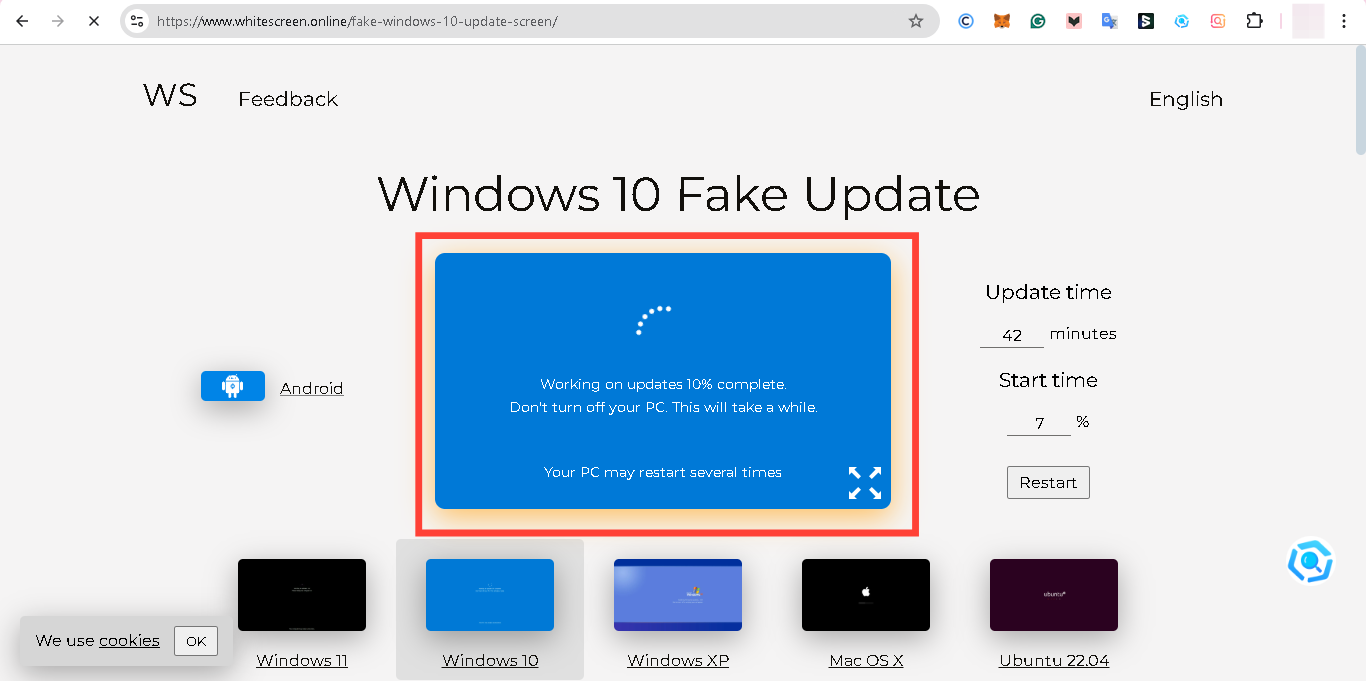Edit the update time minutes field
1366x681 pixels.
pyautogui.click(x=1011, y=334)
